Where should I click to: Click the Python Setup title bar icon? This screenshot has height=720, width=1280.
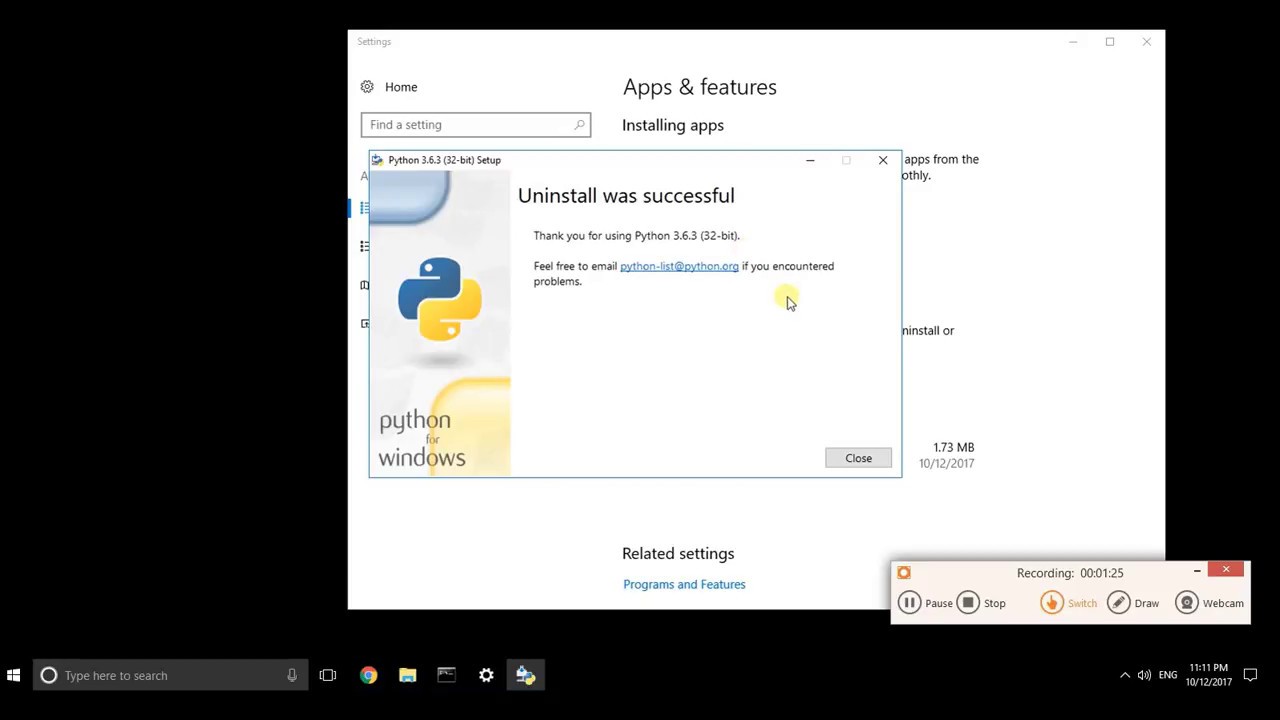tap(377, 160)
